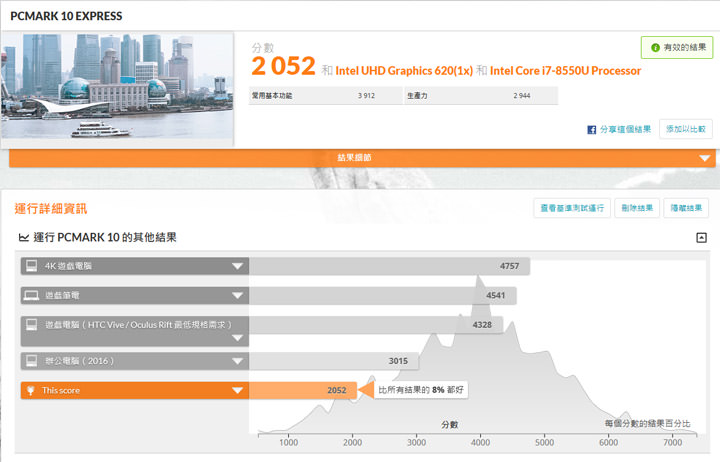The width and height of the screenshot is (720, 462).
Task: Click 隱藏結果 button
Action: 688,208
